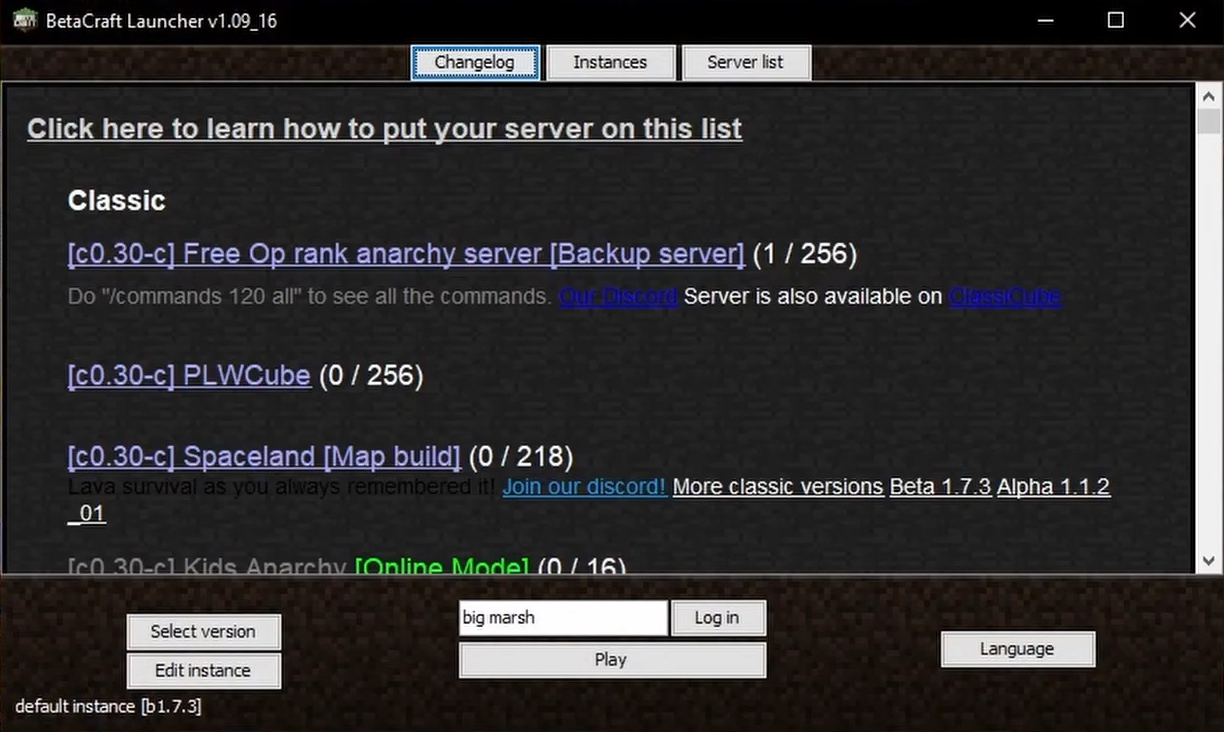Open the Server list tab
The image size is (1224, 732).
[x=745, y=62]
